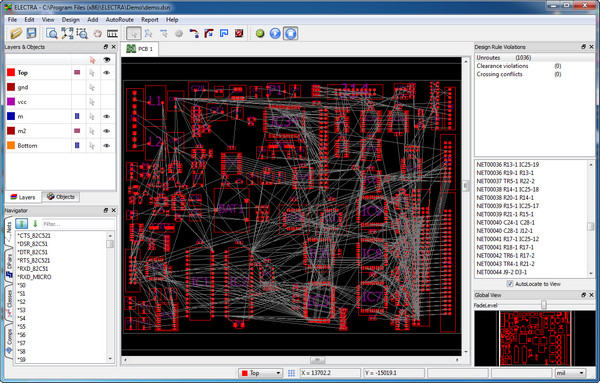
Task: Open the mil units dropdown
Action: 570,373
